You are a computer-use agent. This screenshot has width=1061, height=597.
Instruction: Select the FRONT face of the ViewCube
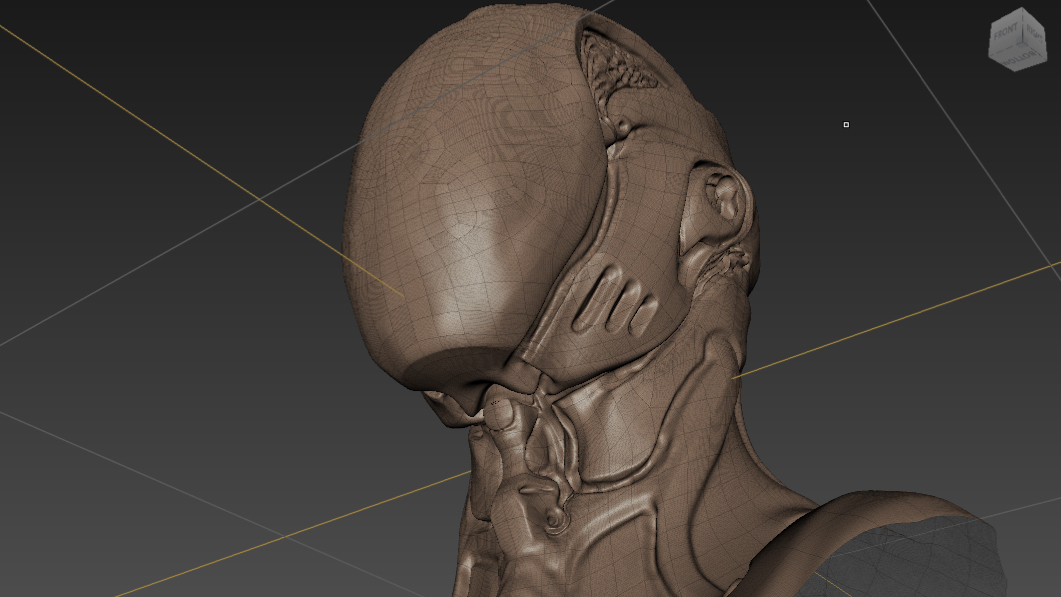tap(1006, 32)
